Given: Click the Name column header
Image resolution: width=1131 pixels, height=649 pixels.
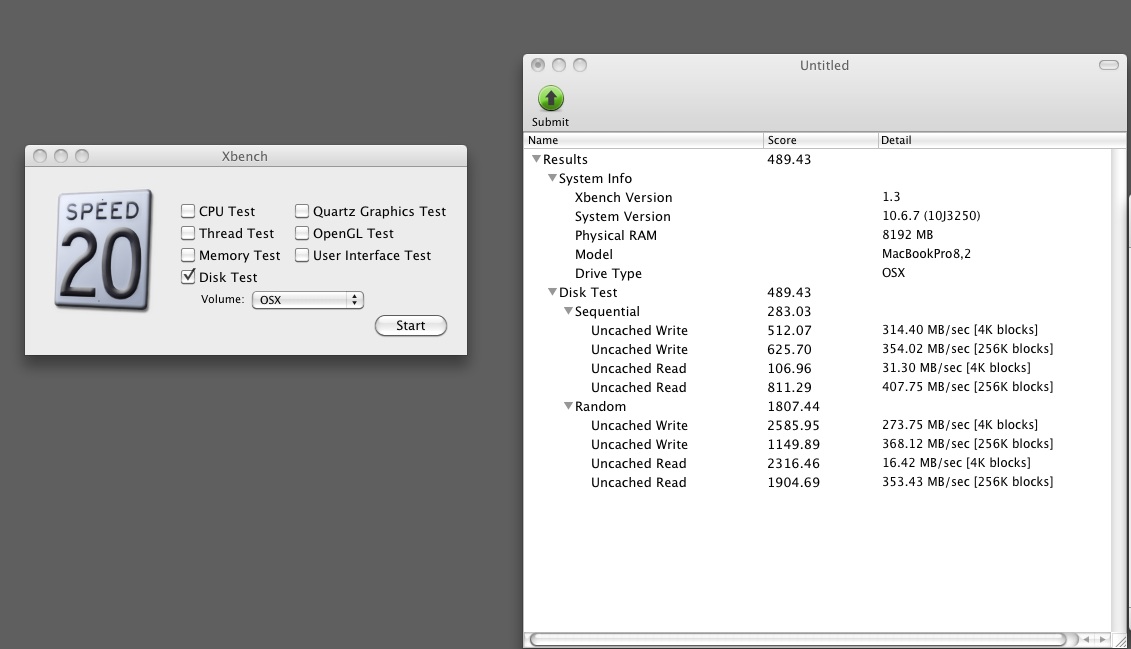Looking at the screenshot, I should pyautogui.click(x=643, y=140).
